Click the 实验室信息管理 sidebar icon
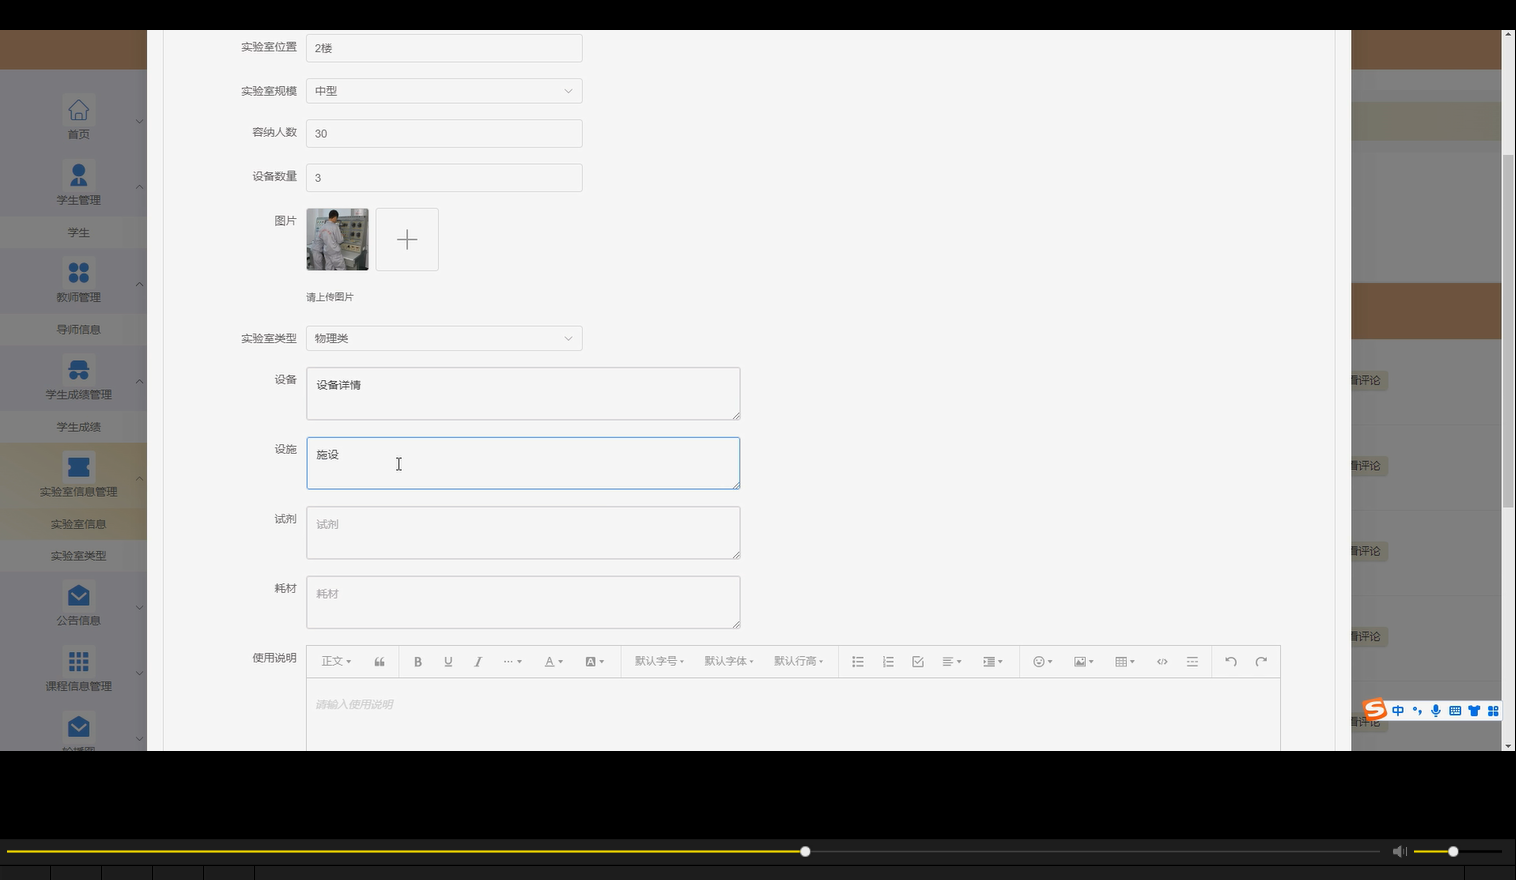1516x880 pixels. [x=78, y=467]
